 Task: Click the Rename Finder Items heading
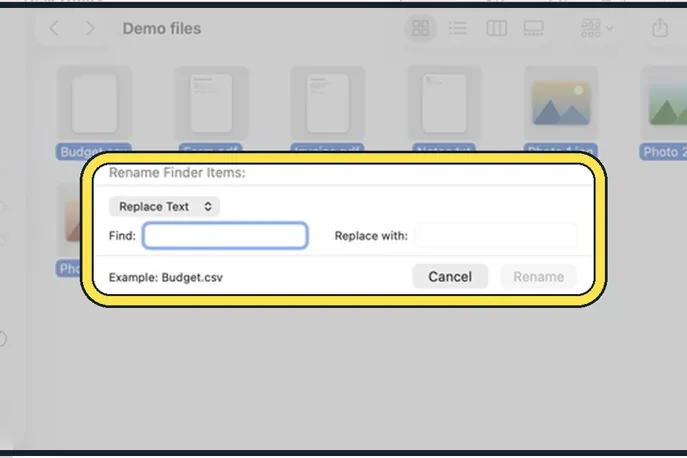[x=177, y=173]
